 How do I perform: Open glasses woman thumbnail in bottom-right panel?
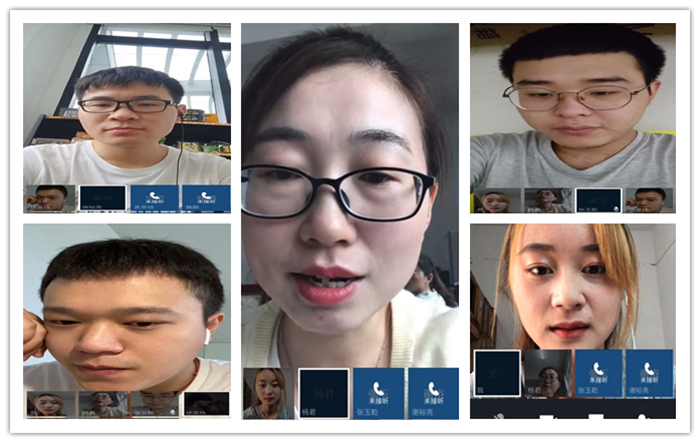[x=547, y=373]
